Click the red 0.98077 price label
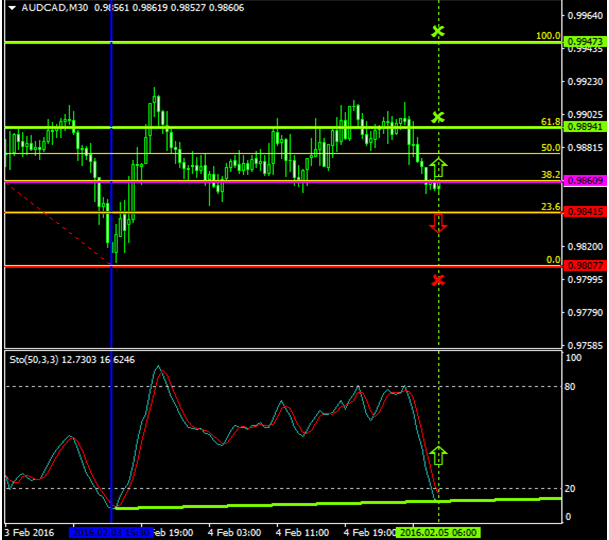This screenshot has height=540, width=609. [x=583, y=266]
